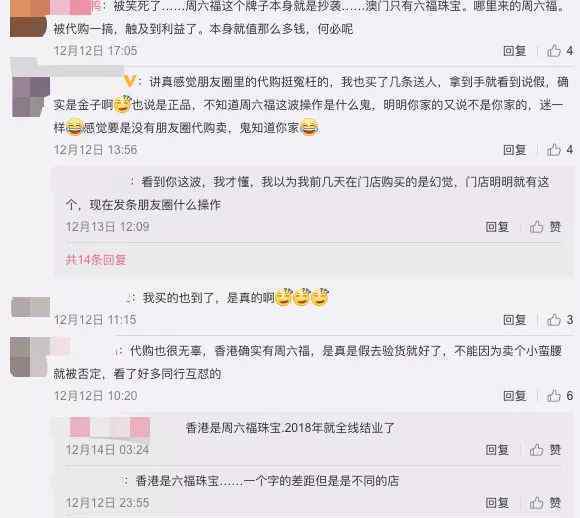
Task: Reply to the 23:55 sub-reply
Action: 497,503
